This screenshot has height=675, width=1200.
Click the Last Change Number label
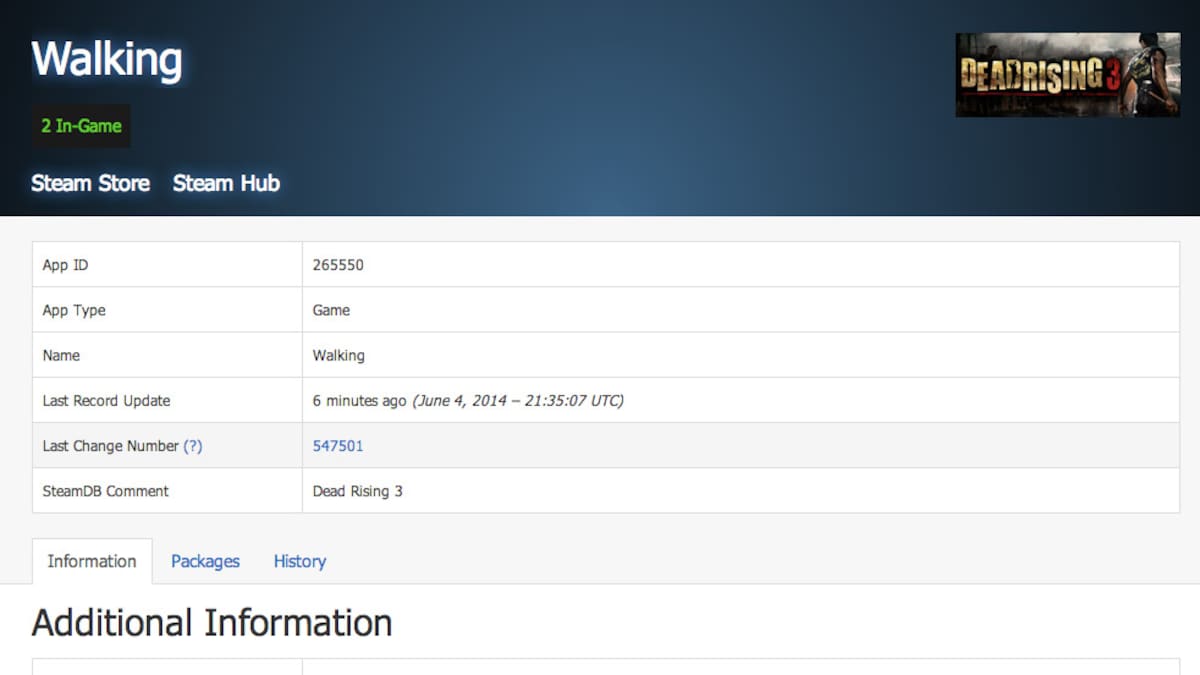[x=111, y=446]
